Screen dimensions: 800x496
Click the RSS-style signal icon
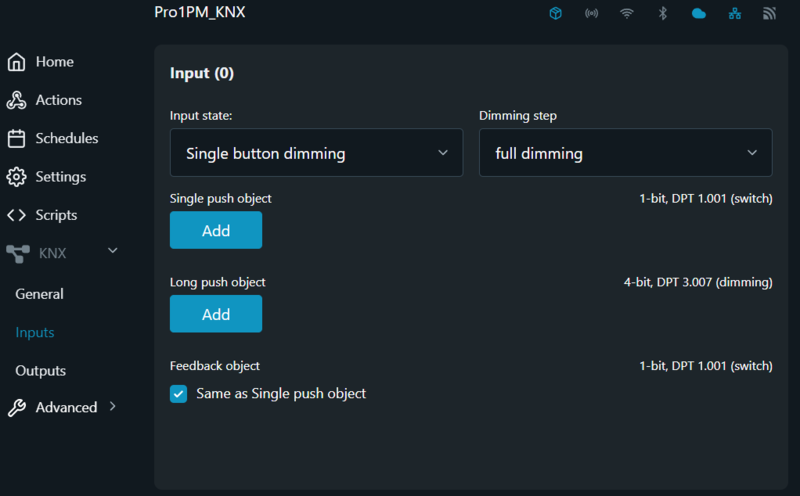[769, 14]
